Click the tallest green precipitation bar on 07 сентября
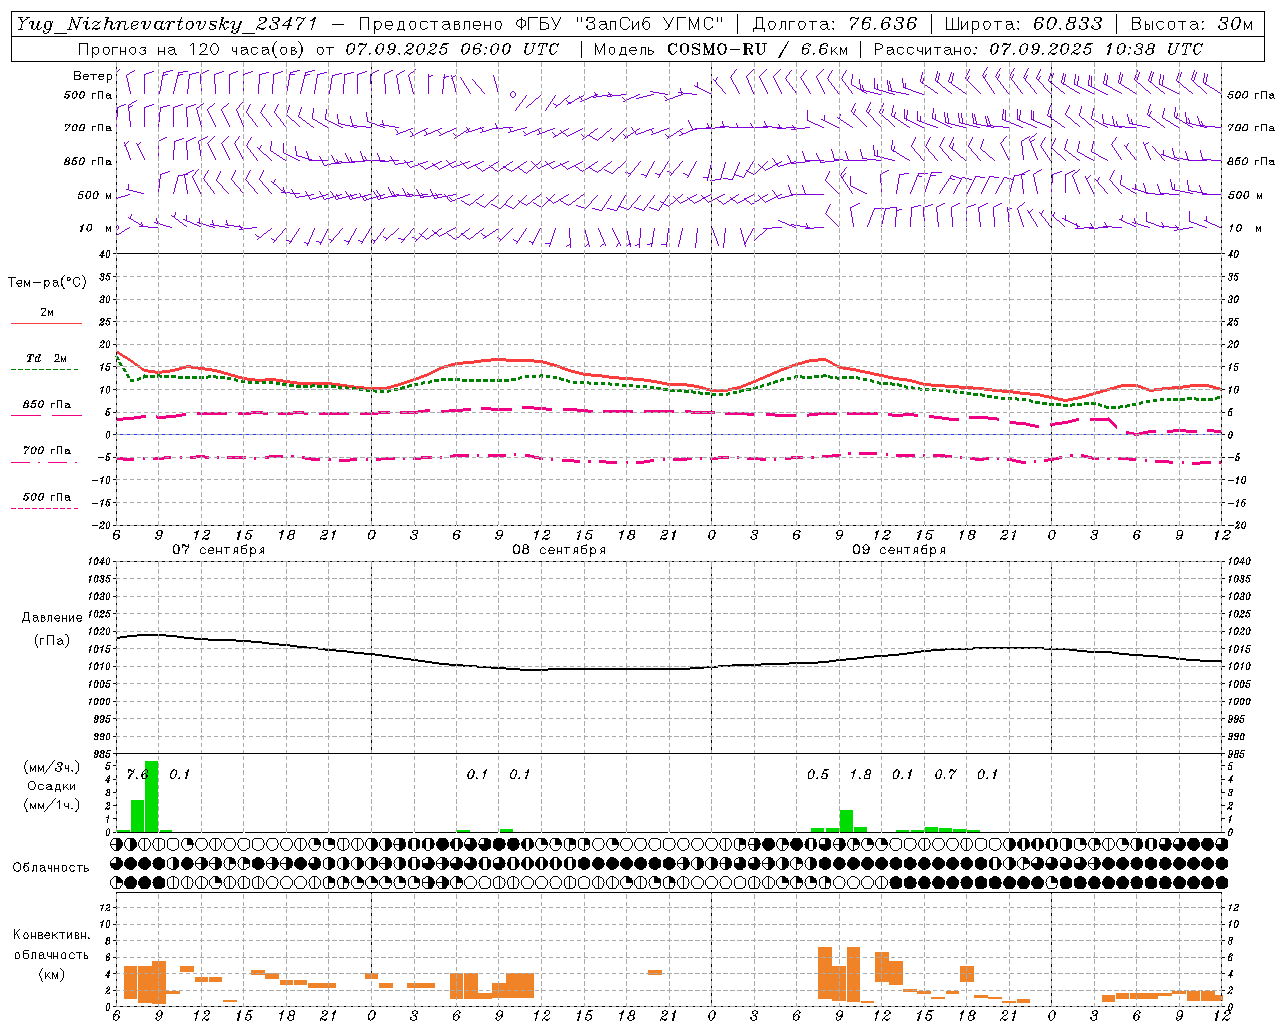This screenshot has width=1280, height=1024. coord(152,797)
